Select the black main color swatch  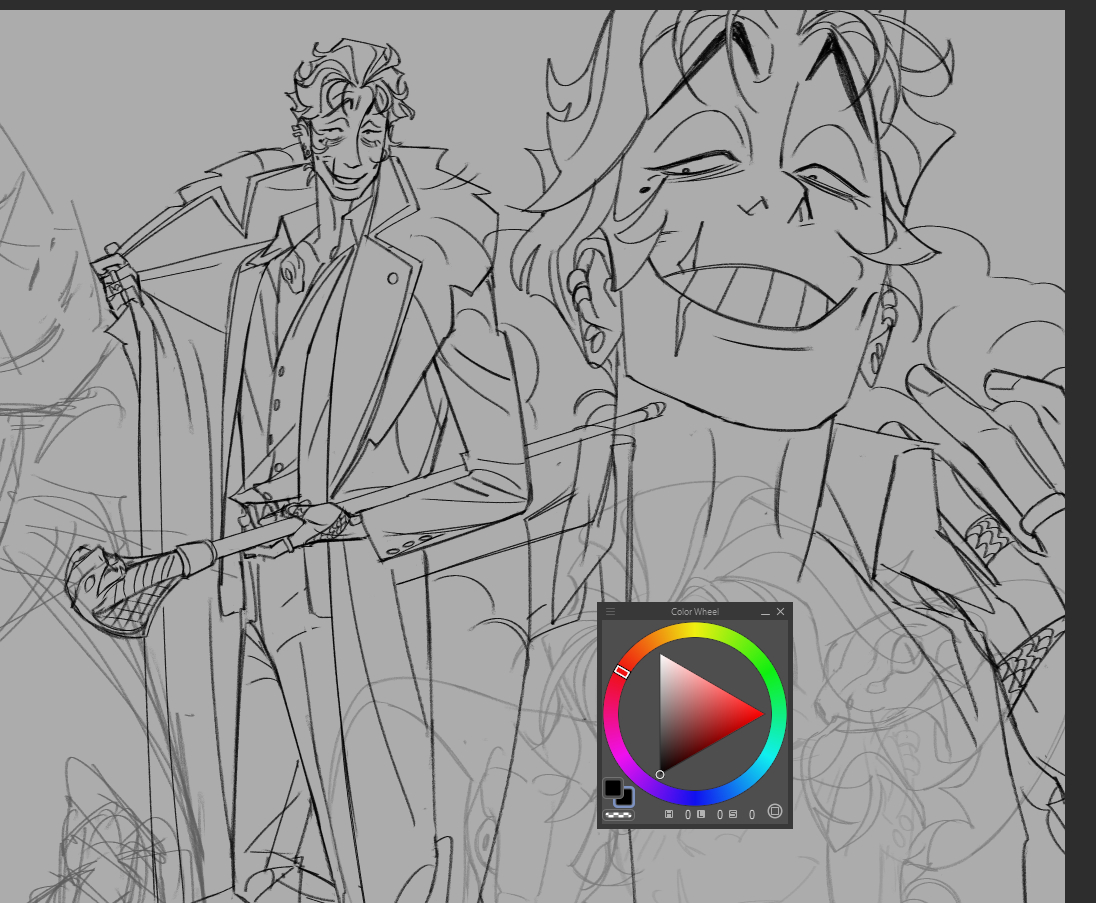612,788
